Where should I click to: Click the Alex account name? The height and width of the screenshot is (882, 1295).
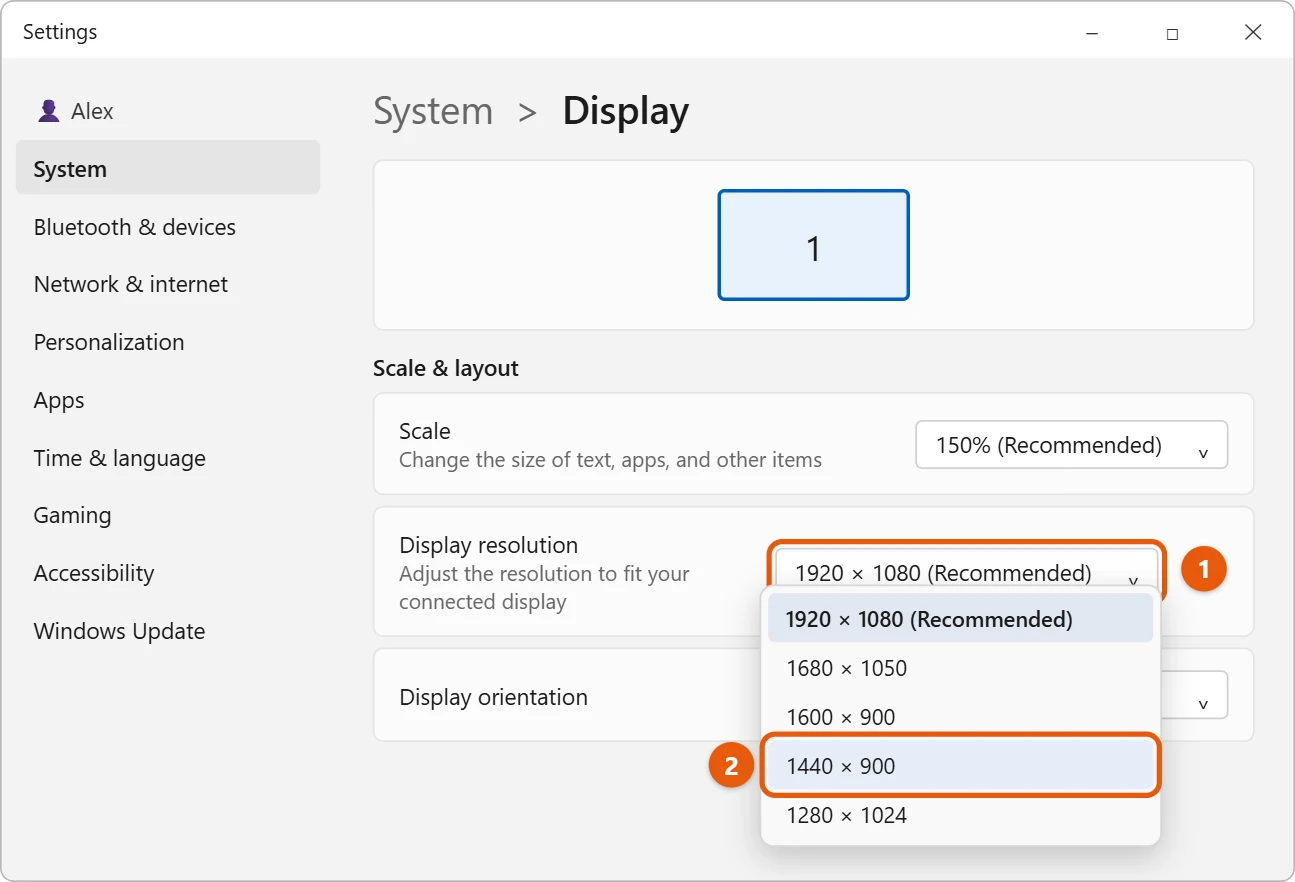click(x=92, y=111)
